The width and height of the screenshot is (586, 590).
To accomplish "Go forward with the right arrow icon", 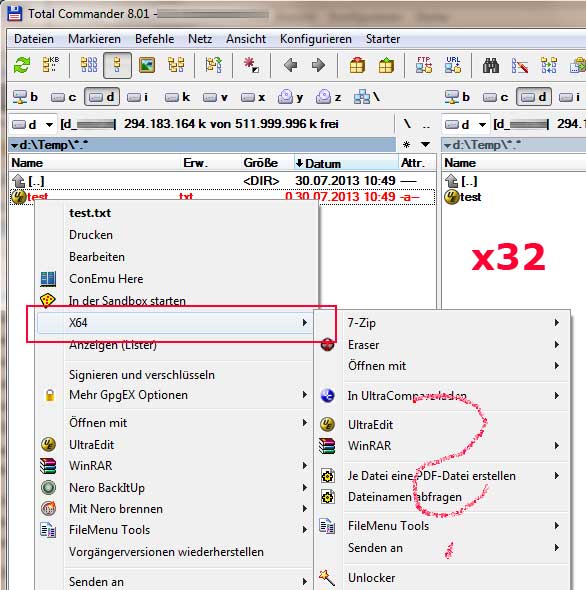I will [x=318, y=65].
